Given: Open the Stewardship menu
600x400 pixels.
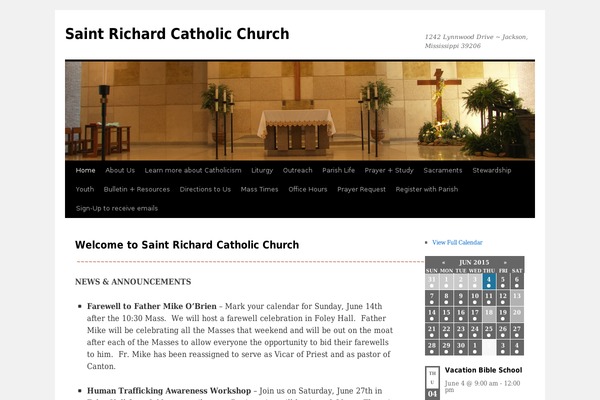Looking at the screenshot, I should coord(492,170).
